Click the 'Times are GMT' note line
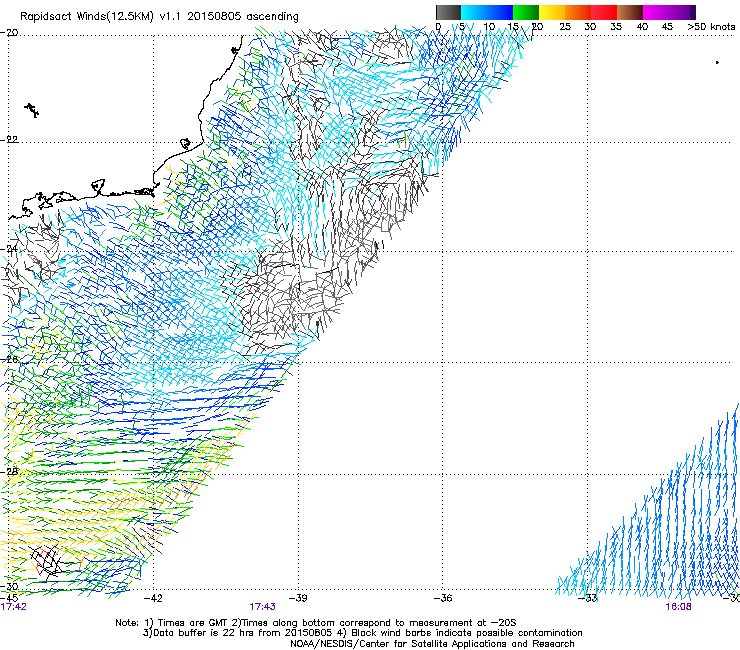 pos(316,623)
